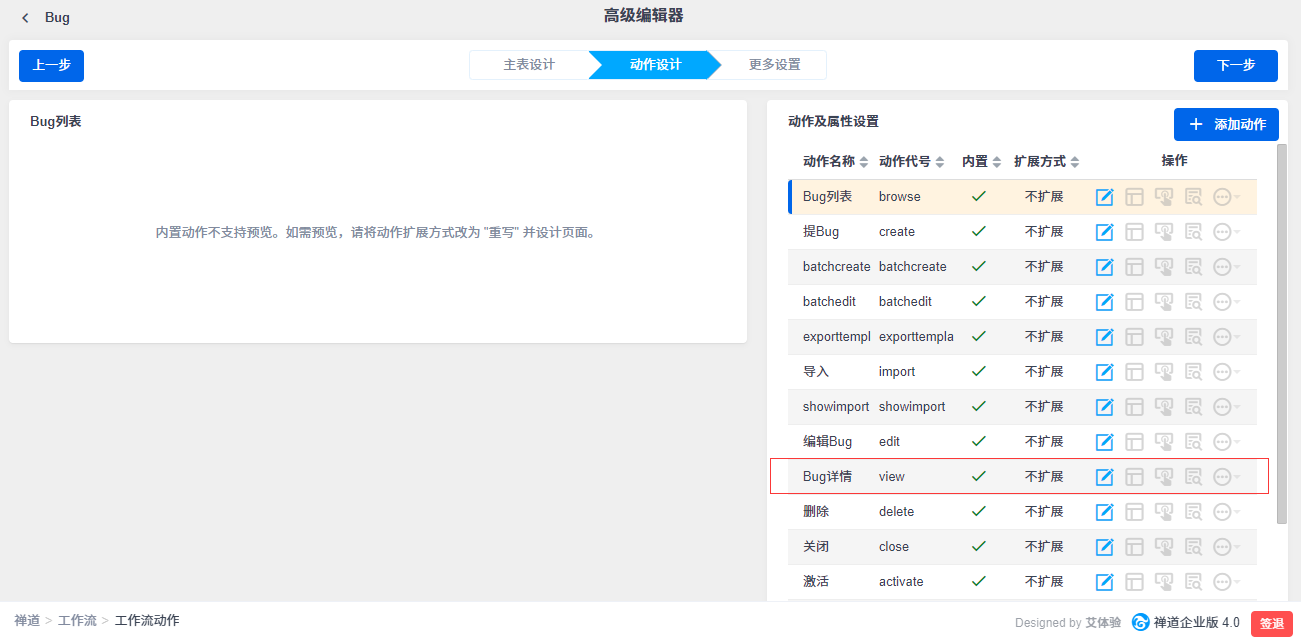Screen dimensions: 1301x641
Task: Click the magnifier preview icon in the 导入 row
Action: click(x=1193, y=372)
